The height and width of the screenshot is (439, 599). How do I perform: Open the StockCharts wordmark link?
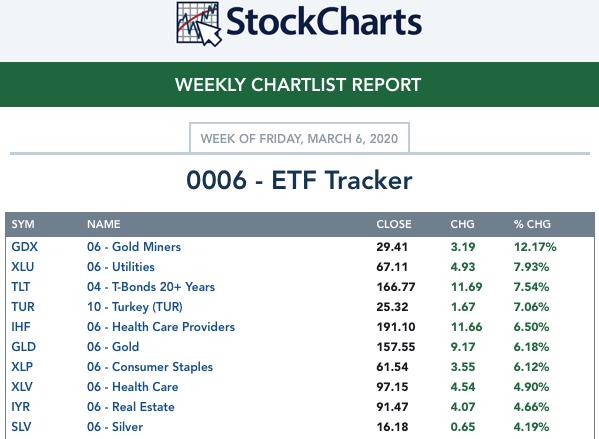click(324, 22)
